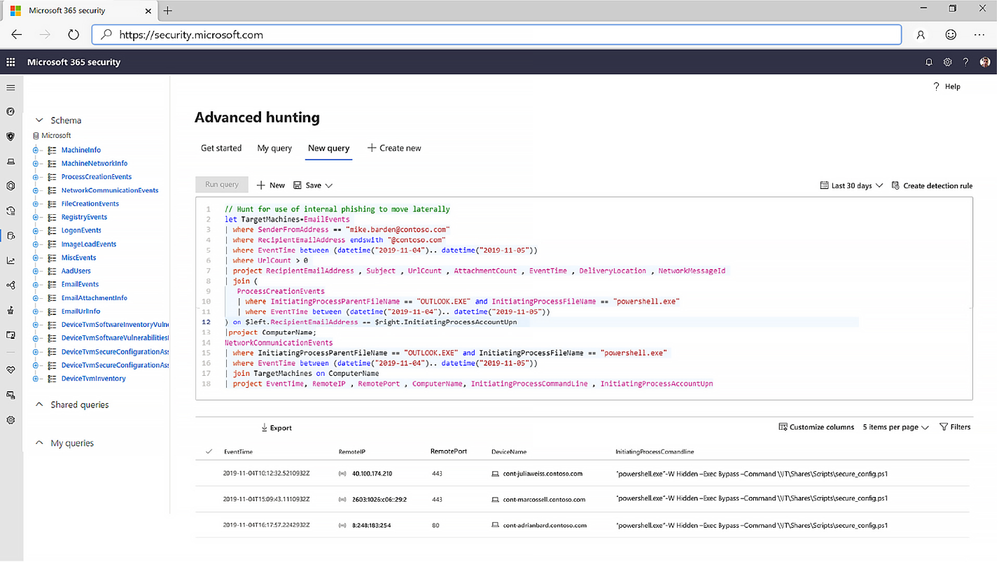The width and height of the screenshot is (999, 562).
Task: Click the hunting icon in left sidebar
Action: (11, 235)
